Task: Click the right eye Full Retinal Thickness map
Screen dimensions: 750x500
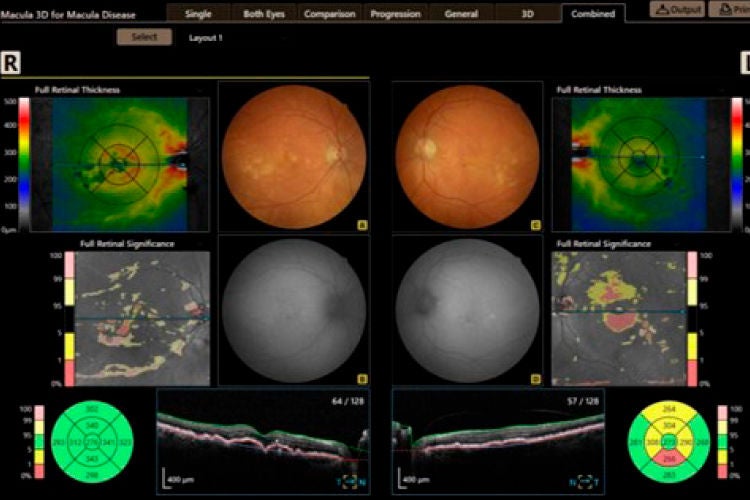Action: [x=120, y=165]
